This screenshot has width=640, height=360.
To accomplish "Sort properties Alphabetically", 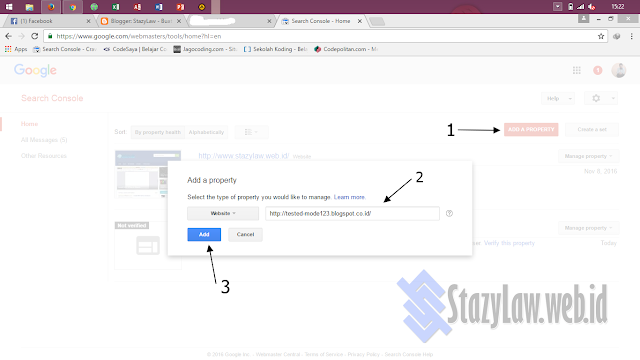I will tap(207, 132).
